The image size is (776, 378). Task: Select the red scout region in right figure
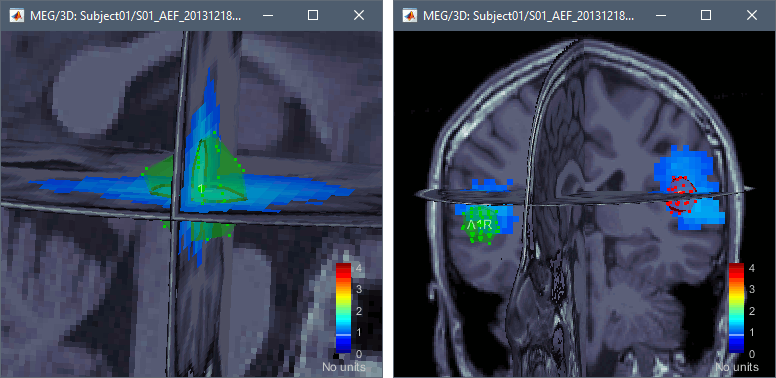pyautogui.click(x=681, y=194)
